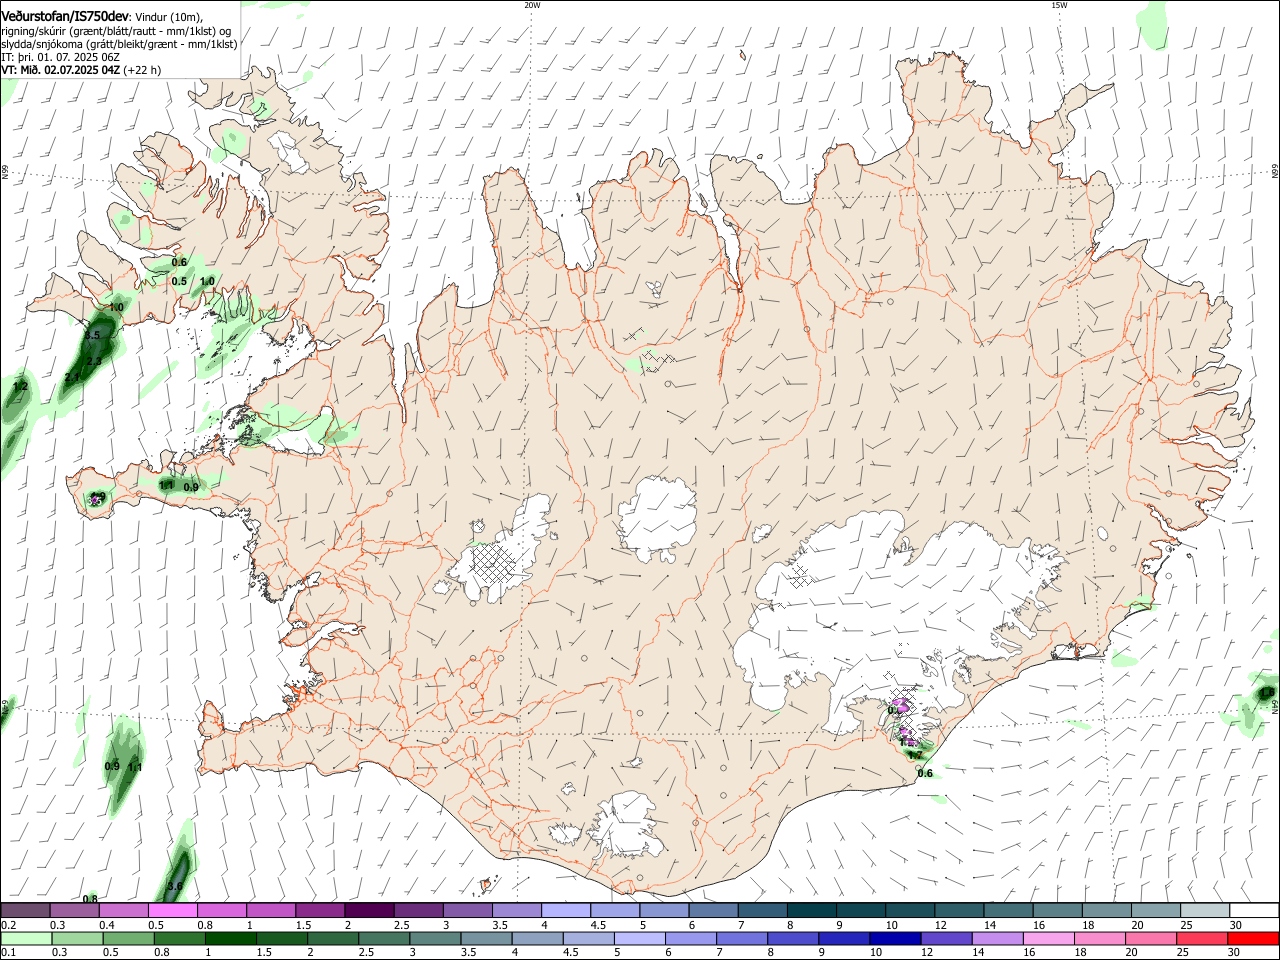Click the Veðurstofan/IS750dev title text

pyautogui.click(x=65, y=17)
